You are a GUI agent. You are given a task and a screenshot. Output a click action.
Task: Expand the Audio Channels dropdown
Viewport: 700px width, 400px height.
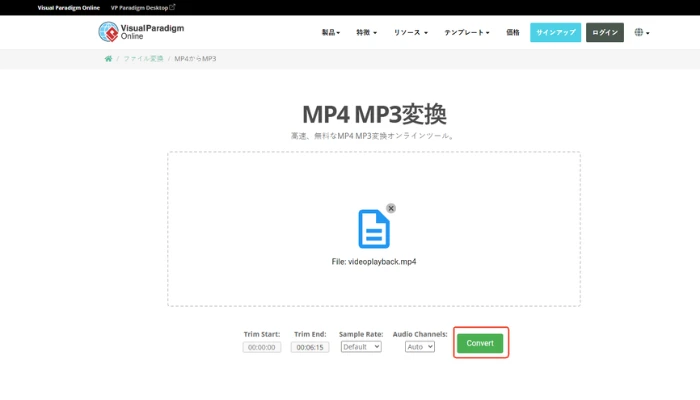pyautogui.click(x=420, y=346)
